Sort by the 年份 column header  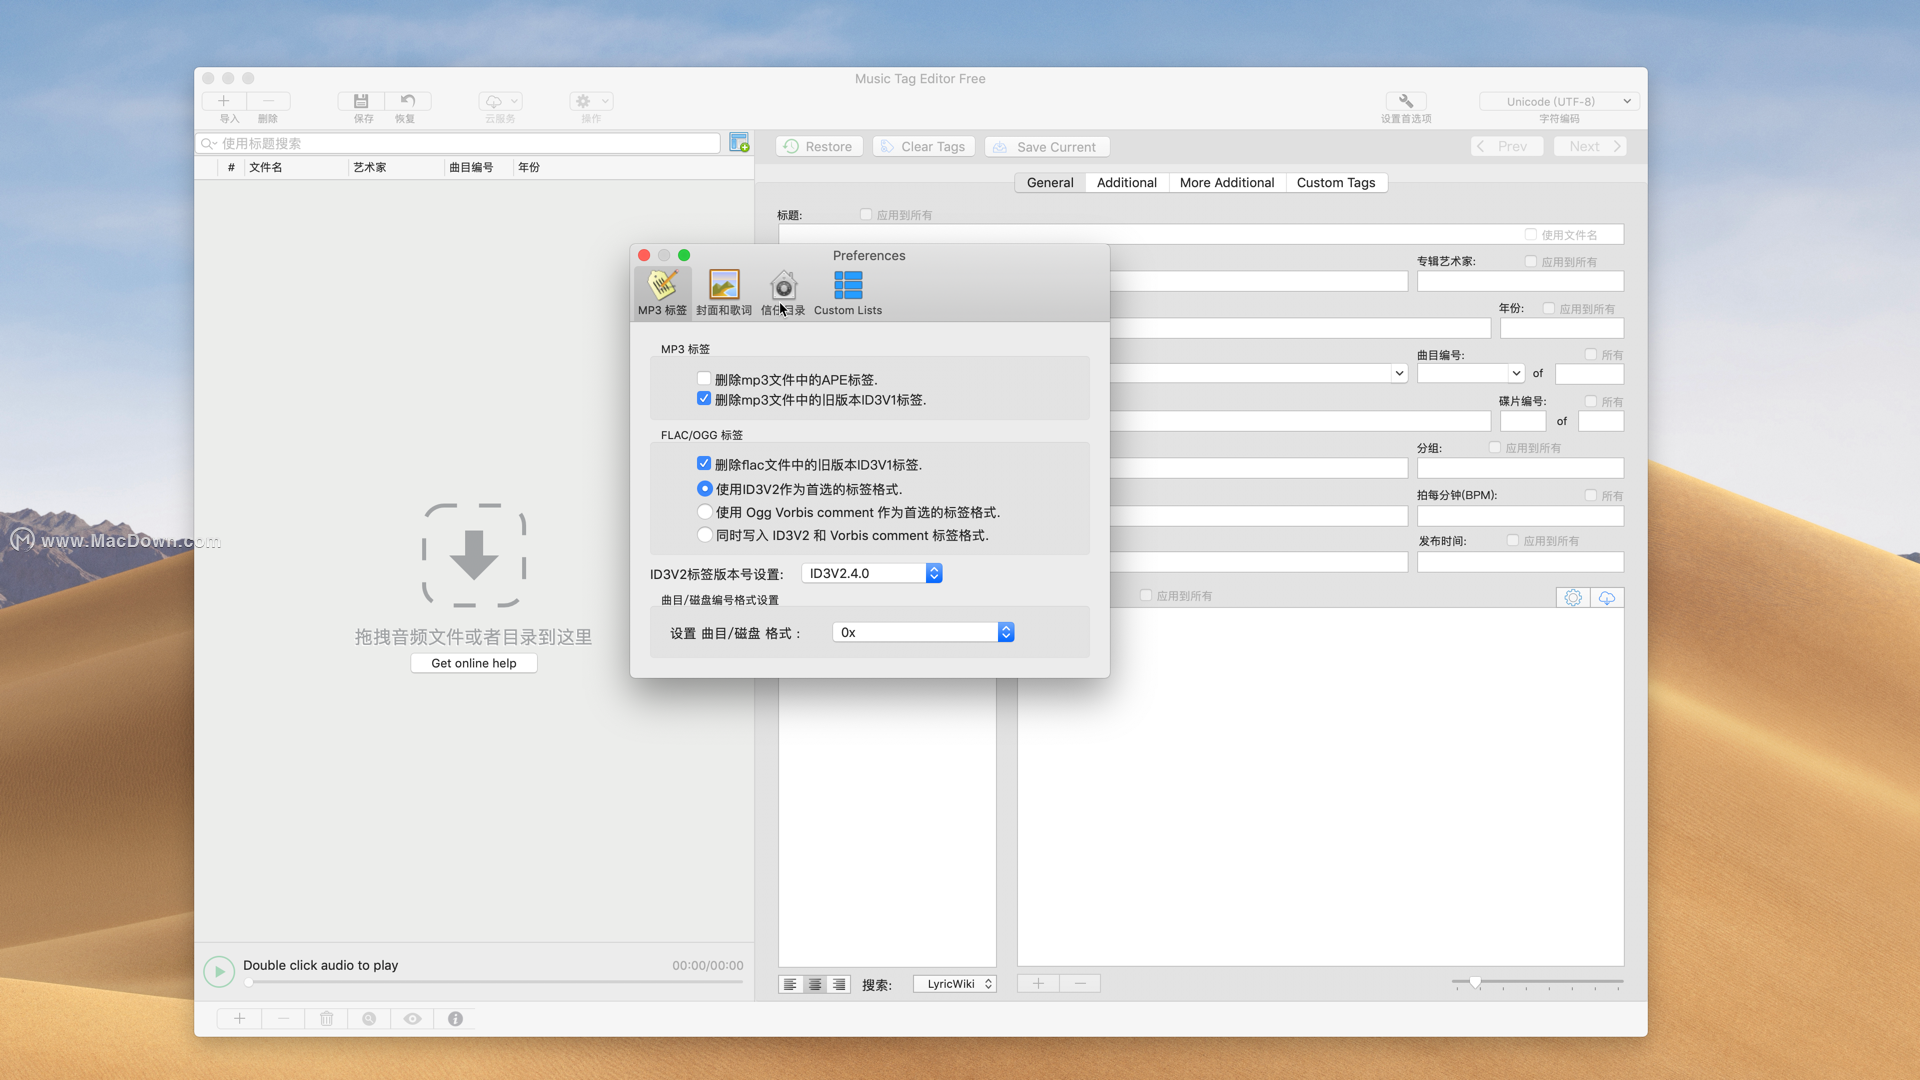[x=633, y=167]
